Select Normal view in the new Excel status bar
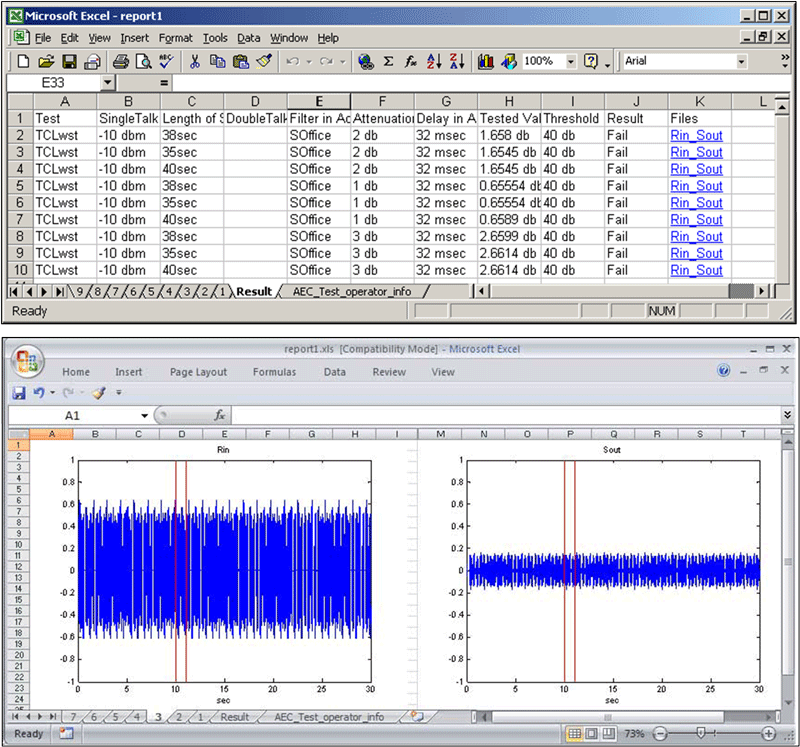 (574, 734)
